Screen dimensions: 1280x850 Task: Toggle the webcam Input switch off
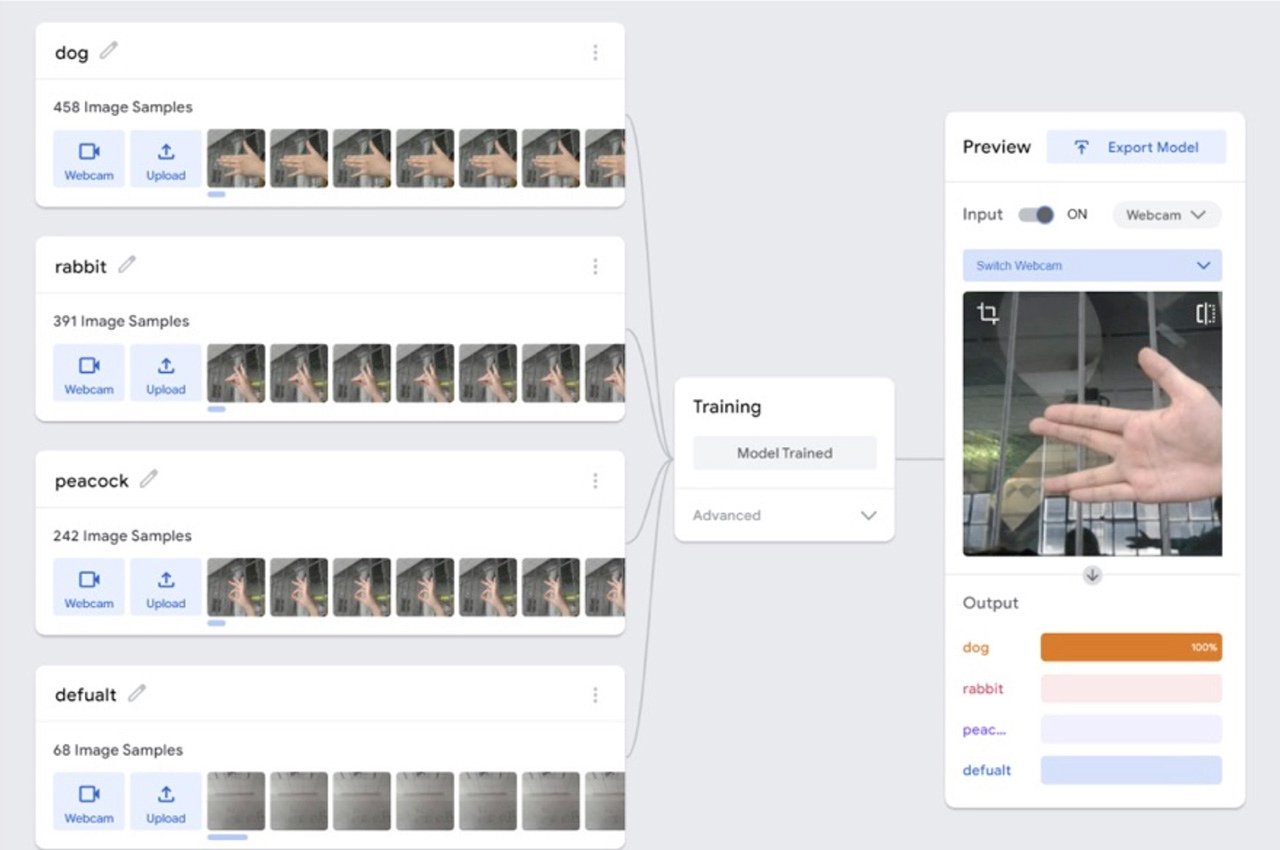1037,214
